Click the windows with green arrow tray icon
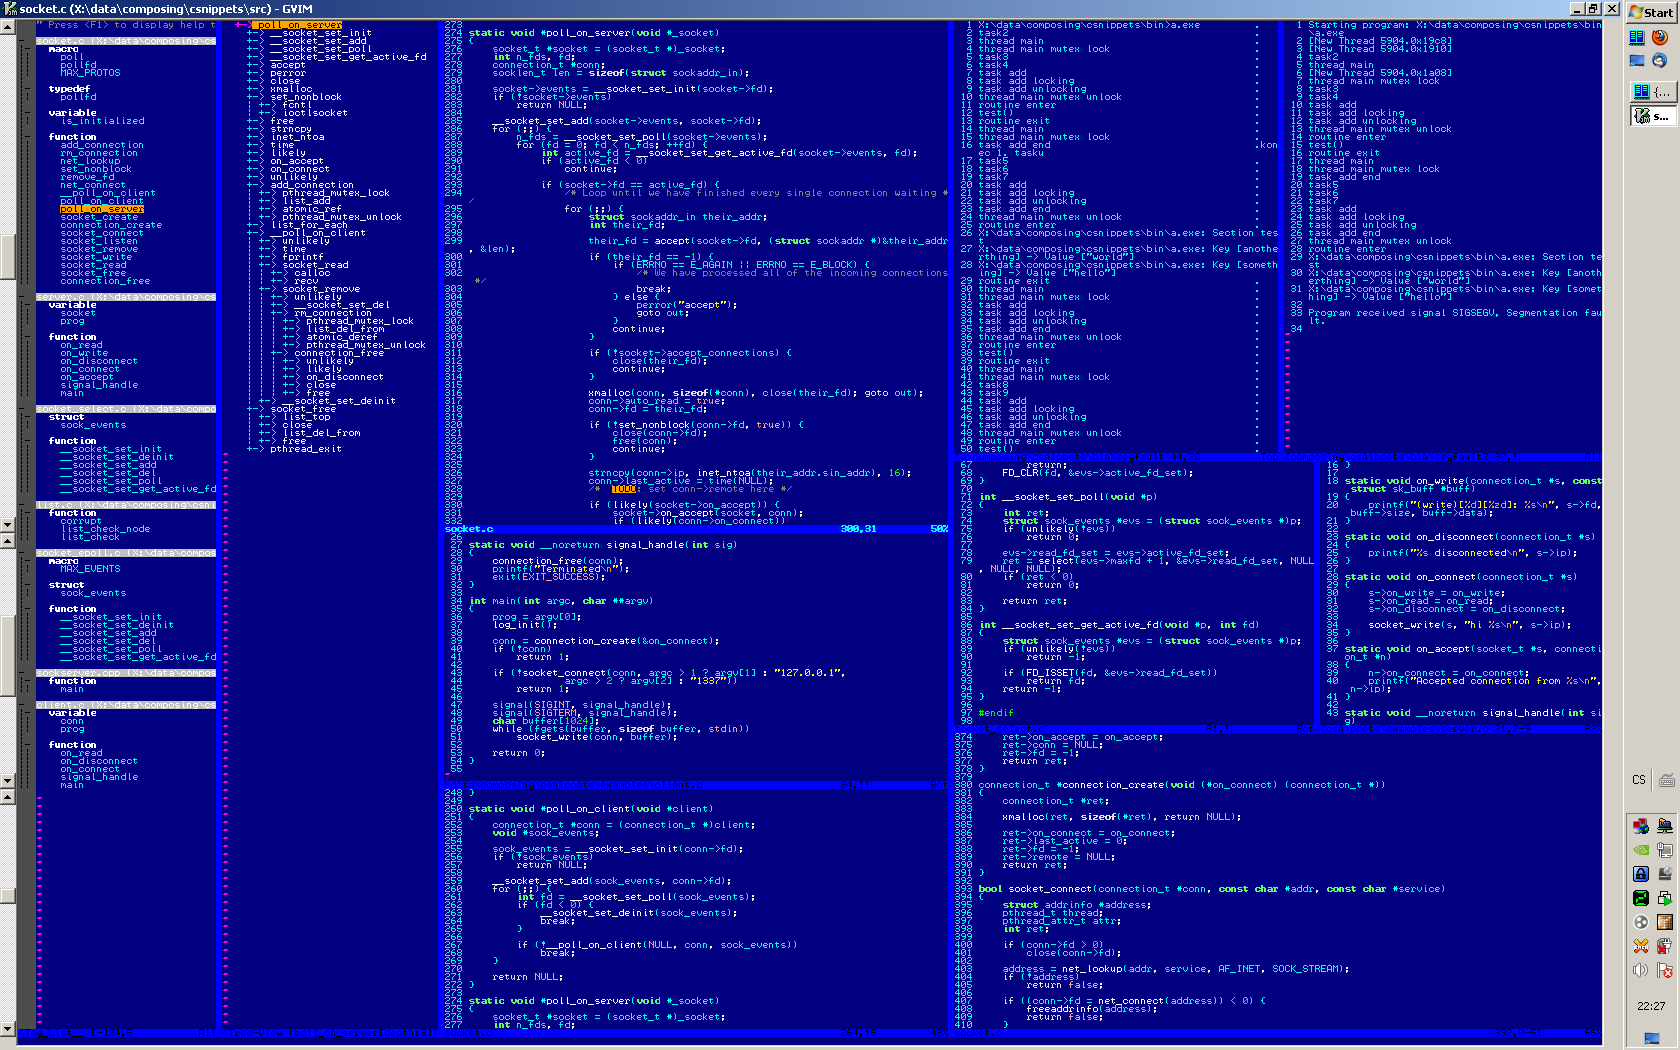This screenshot has height=1050, width=1680. (x=1665, y=898)
